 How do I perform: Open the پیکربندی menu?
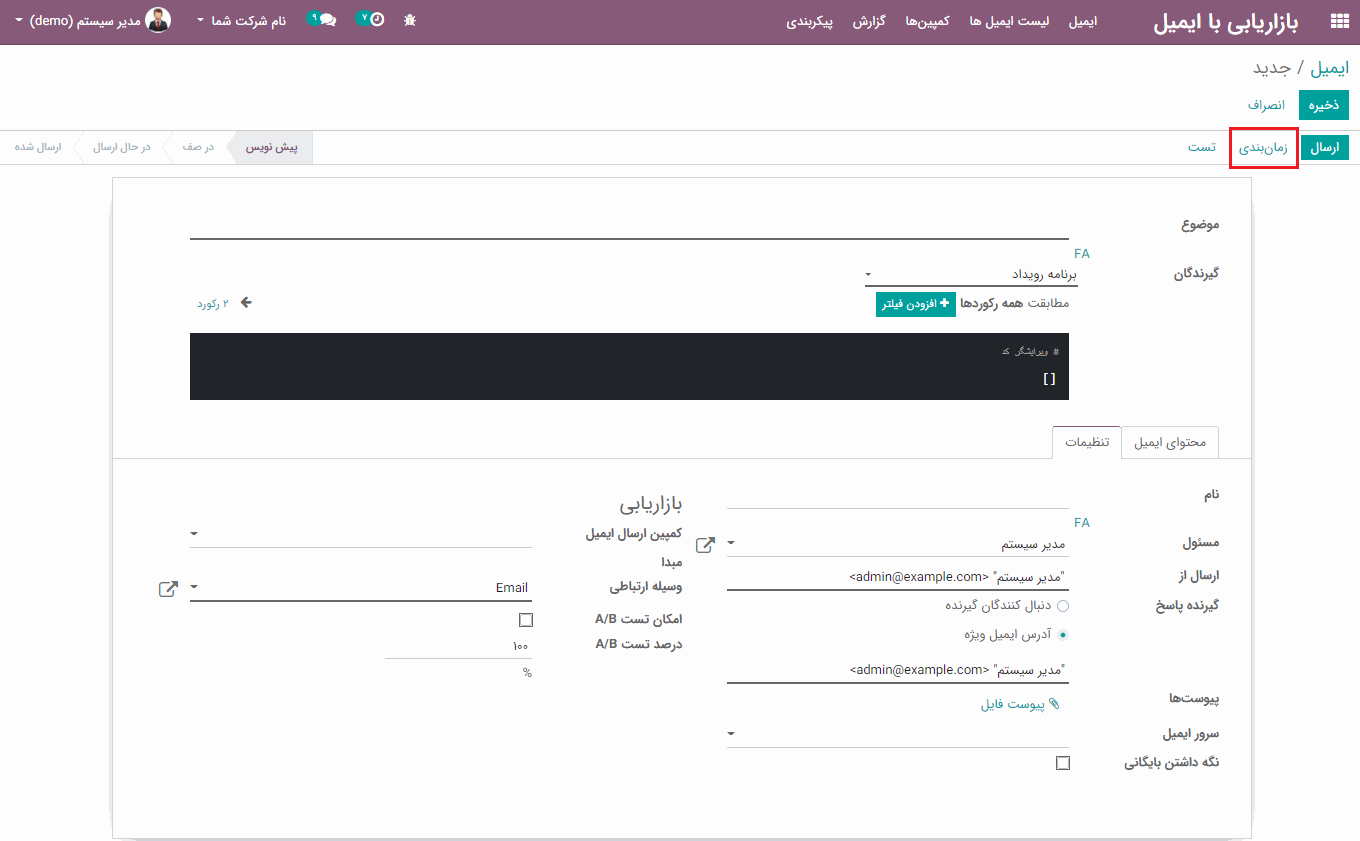tap(810, 21)
